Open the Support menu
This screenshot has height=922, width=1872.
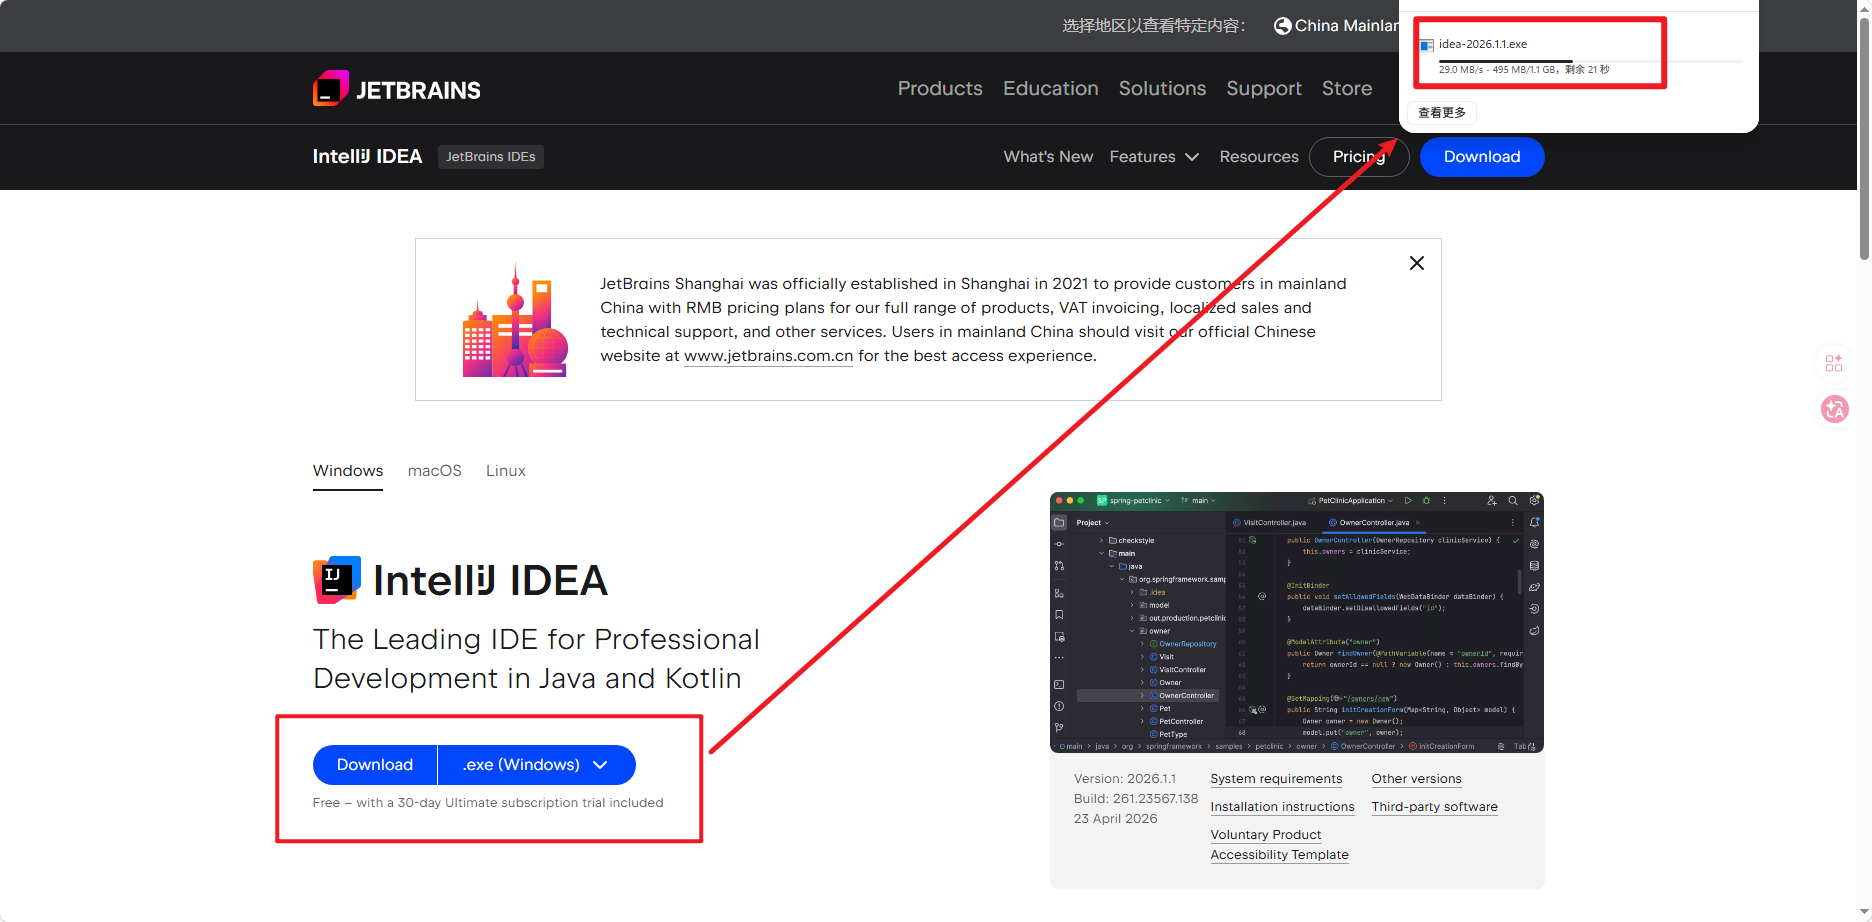tap(1264, 88)
